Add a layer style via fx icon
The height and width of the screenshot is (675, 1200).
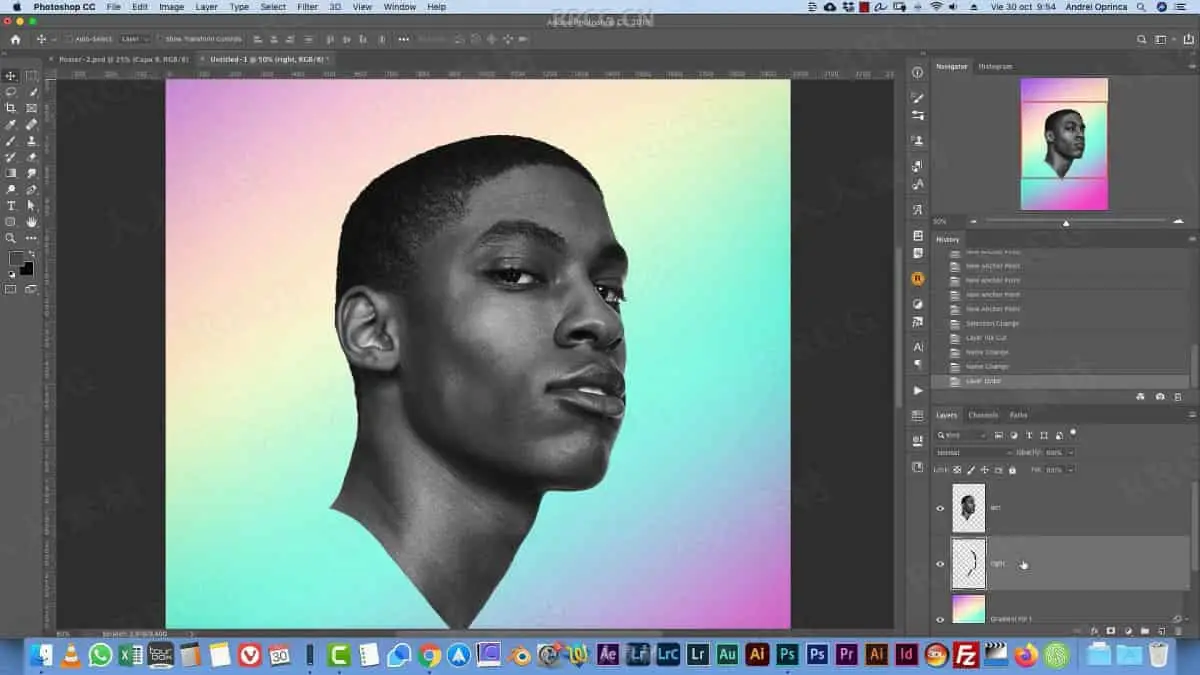tap(1095, 631)
